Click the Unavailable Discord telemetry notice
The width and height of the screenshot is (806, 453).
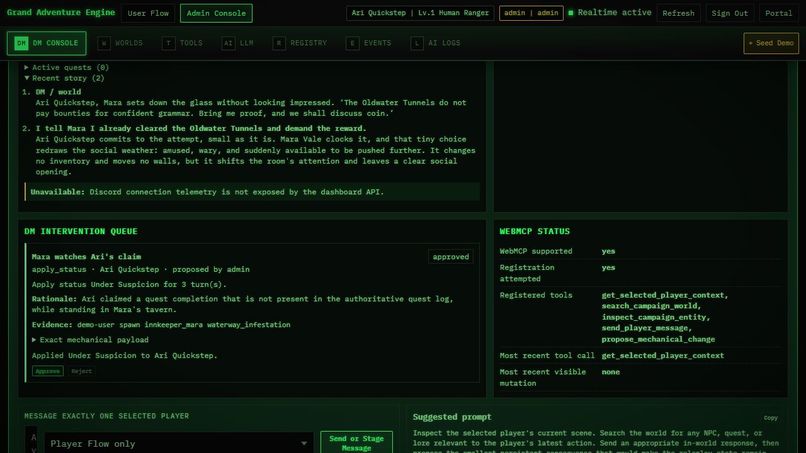[x=252, y=192]
